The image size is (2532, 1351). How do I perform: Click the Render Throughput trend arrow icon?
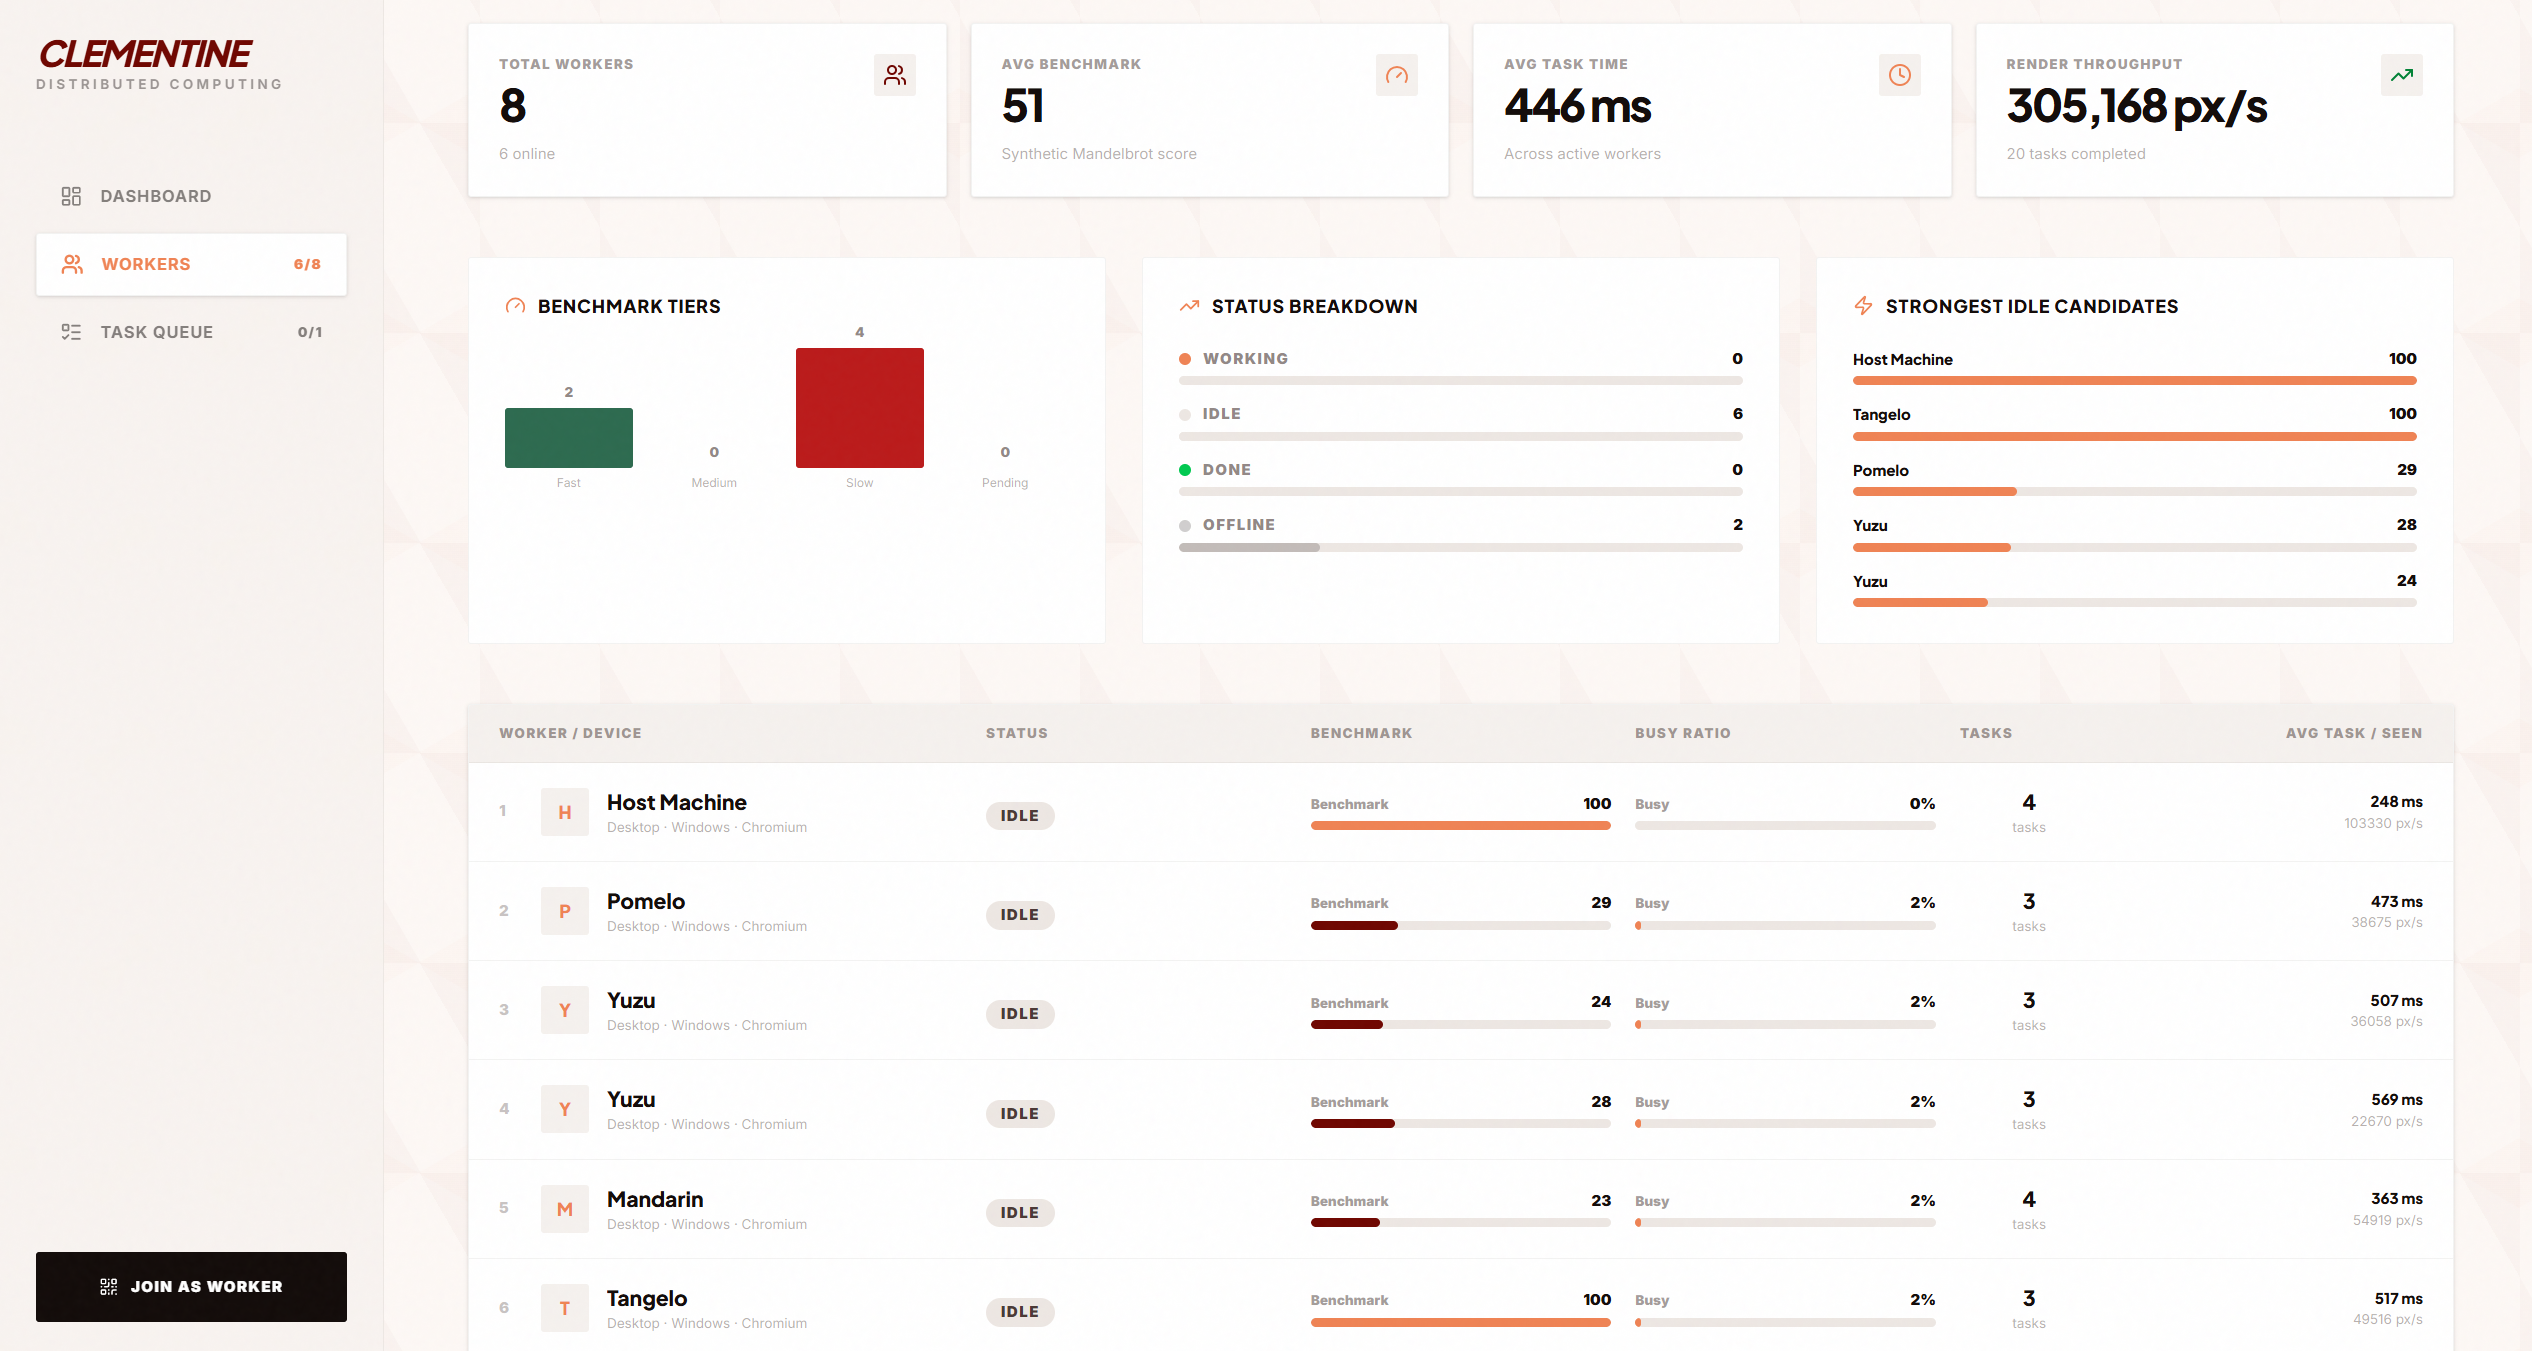point(2401,75)
